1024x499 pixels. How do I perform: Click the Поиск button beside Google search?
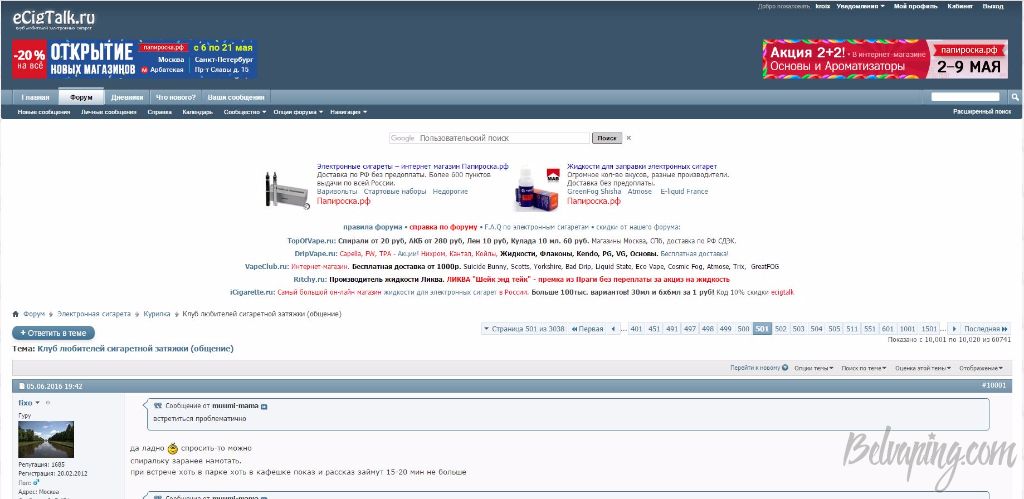tap(607, 138)
